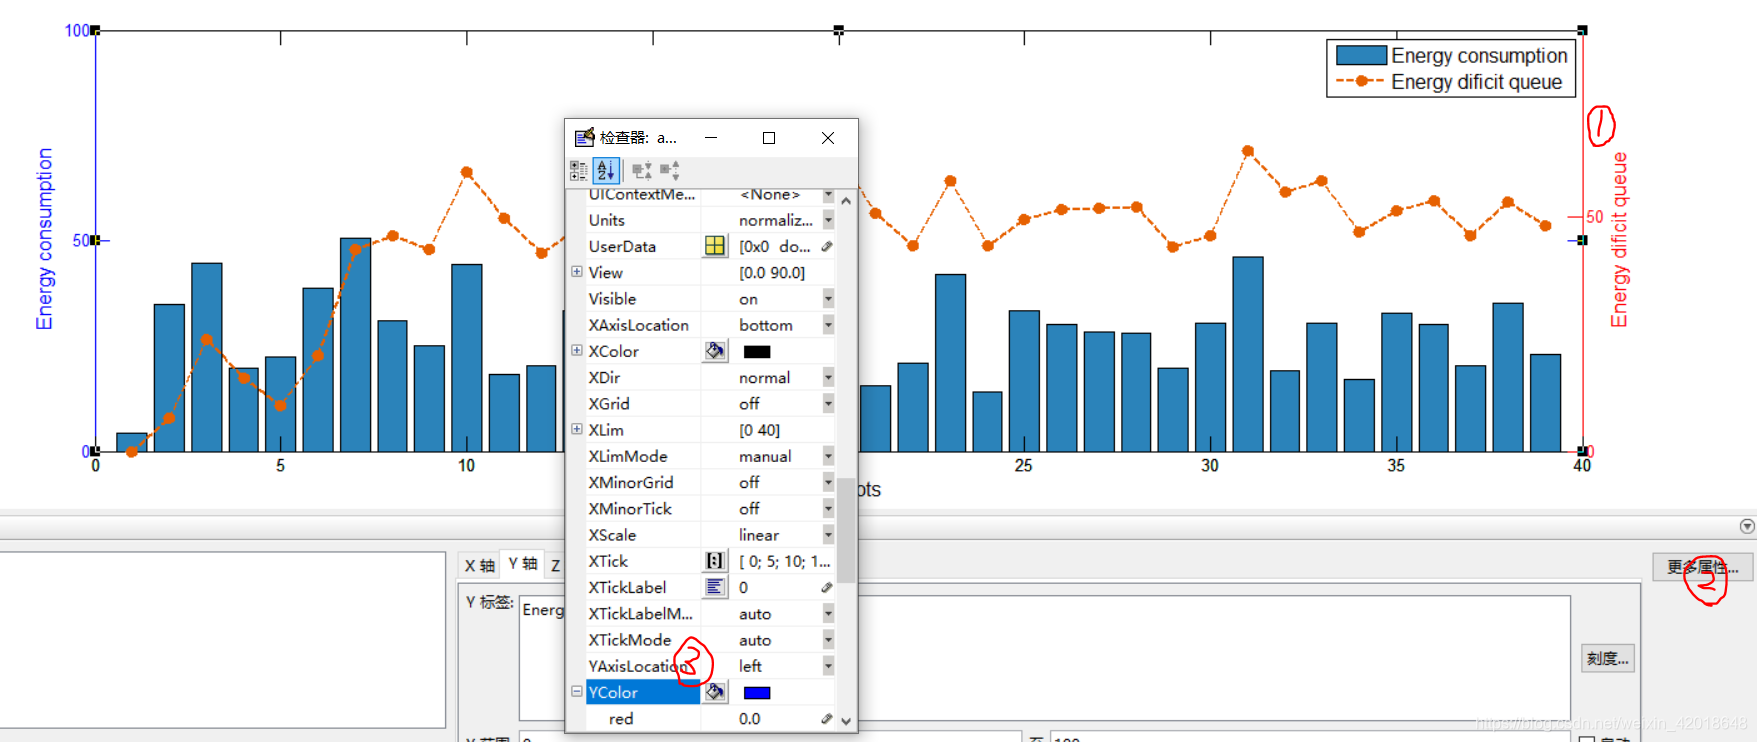1757x742 pixels.
Task: Open the XTick array editor icon
Action: tap(715, 561)
